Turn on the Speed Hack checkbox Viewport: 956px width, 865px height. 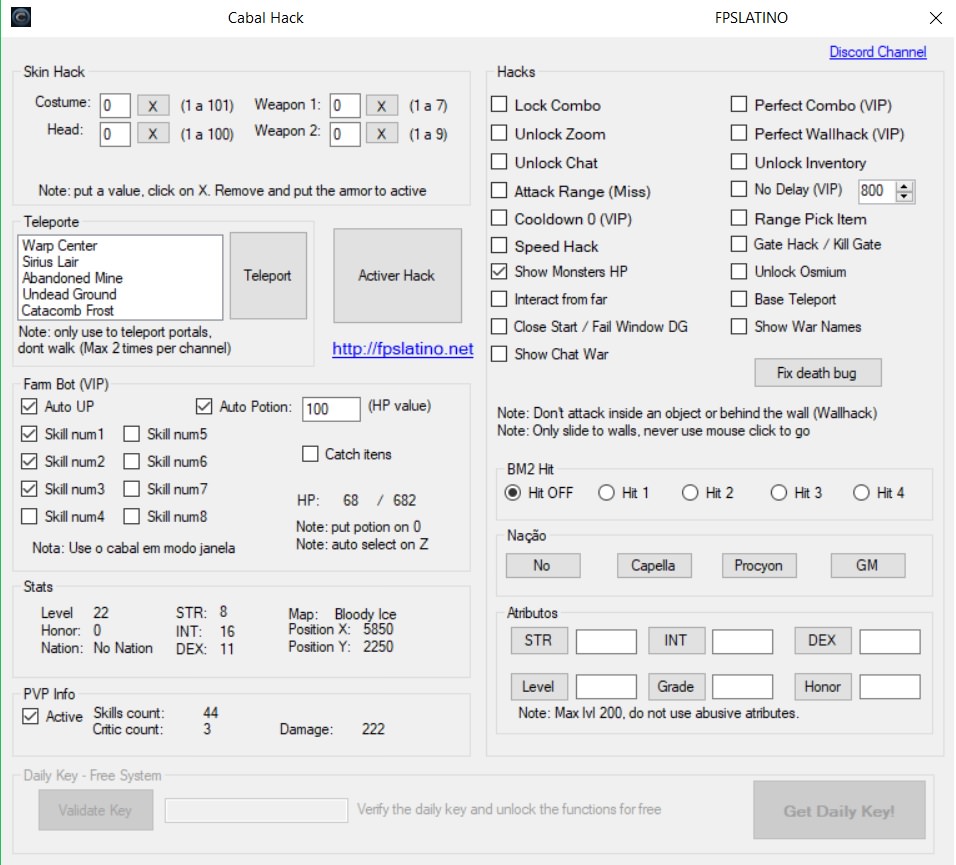(x=499, y=246)
